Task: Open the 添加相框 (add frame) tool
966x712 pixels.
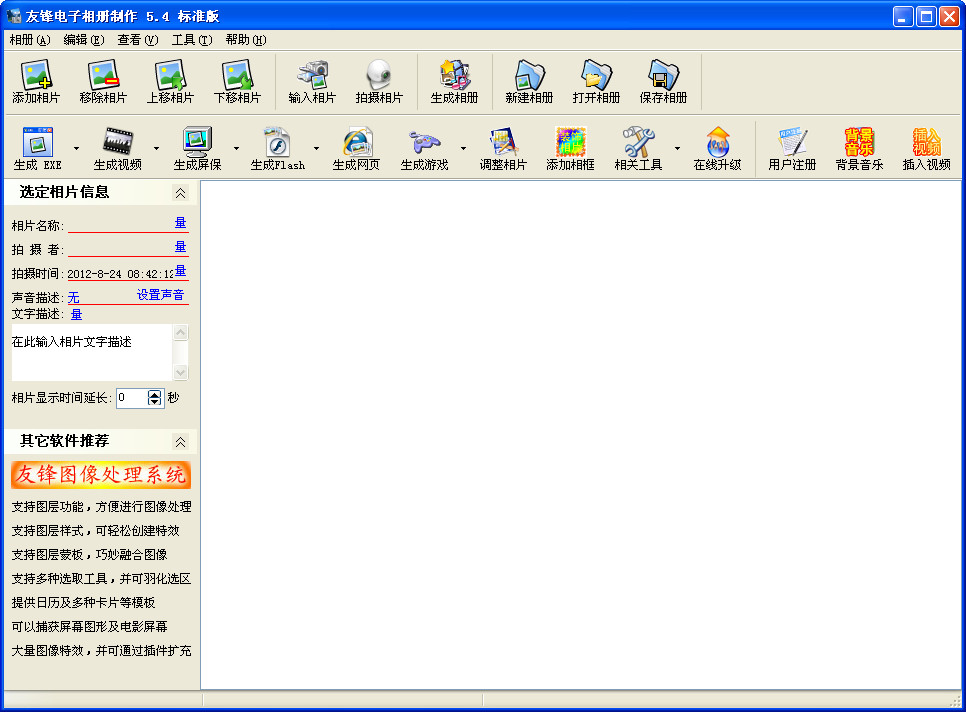Action: [x=570, y=148]
